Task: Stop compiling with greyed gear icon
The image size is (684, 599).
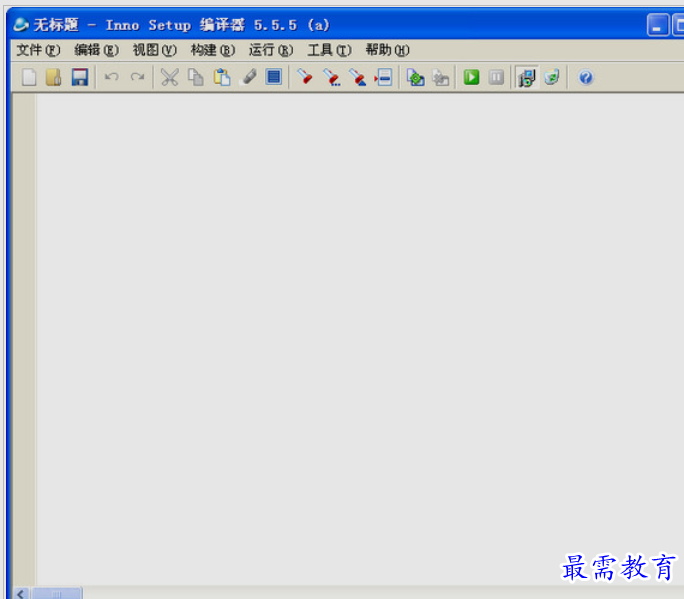Action: tap(441, 78)
